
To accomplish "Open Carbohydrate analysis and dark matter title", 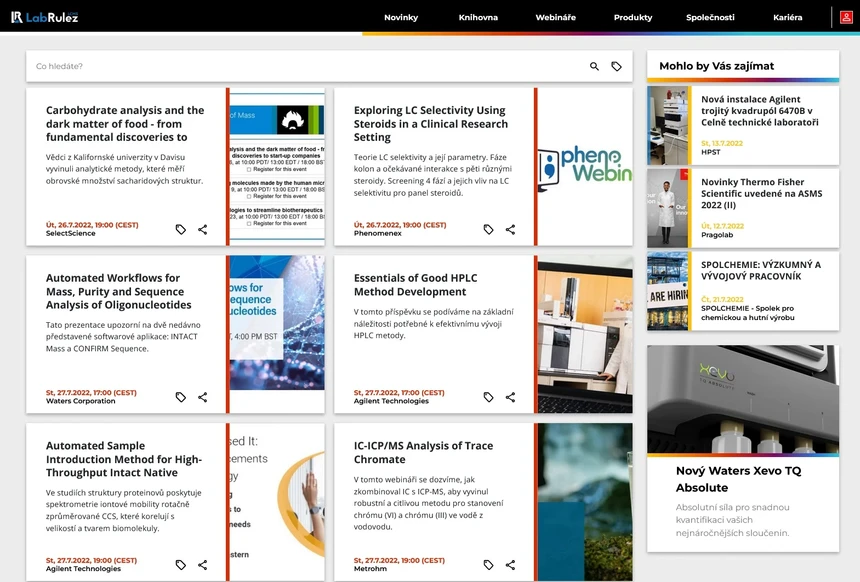I will (125, 123).
